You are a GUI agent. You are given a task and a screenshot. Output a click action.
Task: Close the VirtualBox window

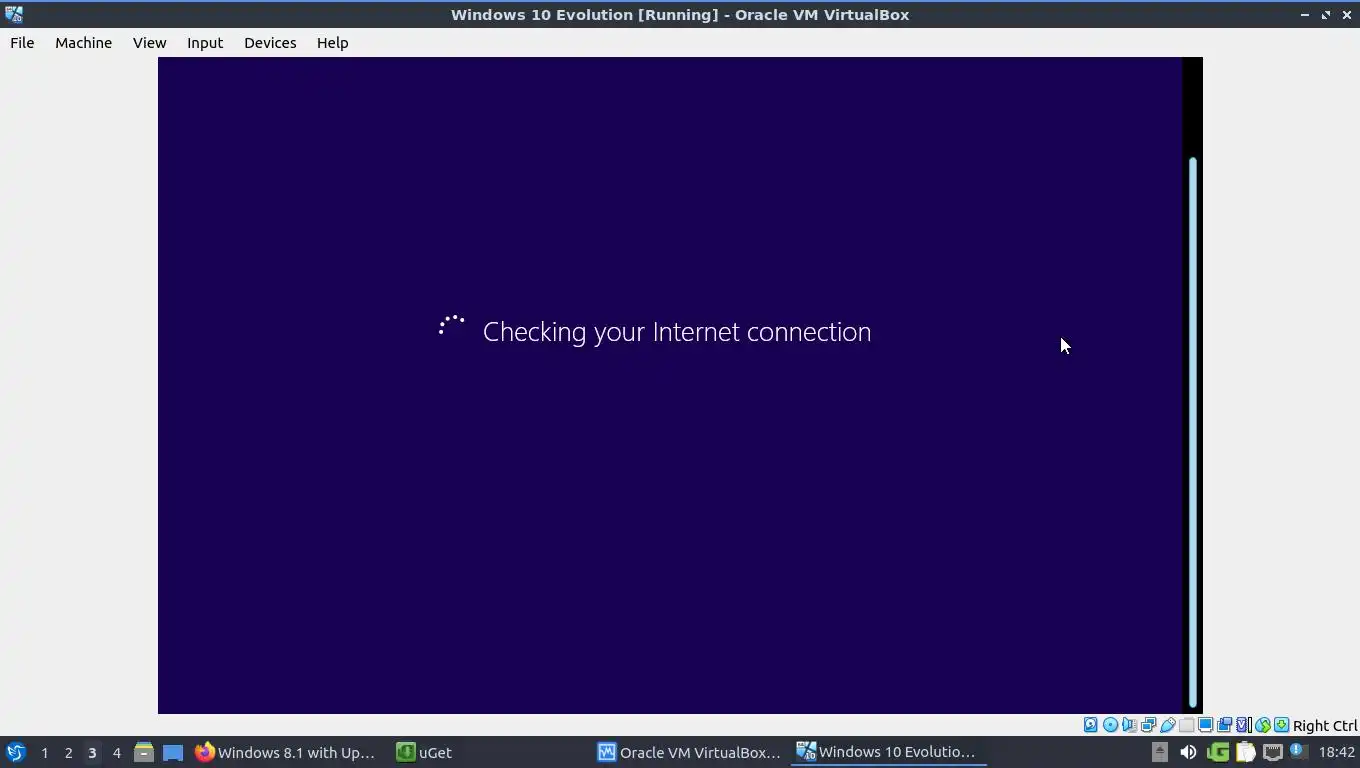[1347, 15]
